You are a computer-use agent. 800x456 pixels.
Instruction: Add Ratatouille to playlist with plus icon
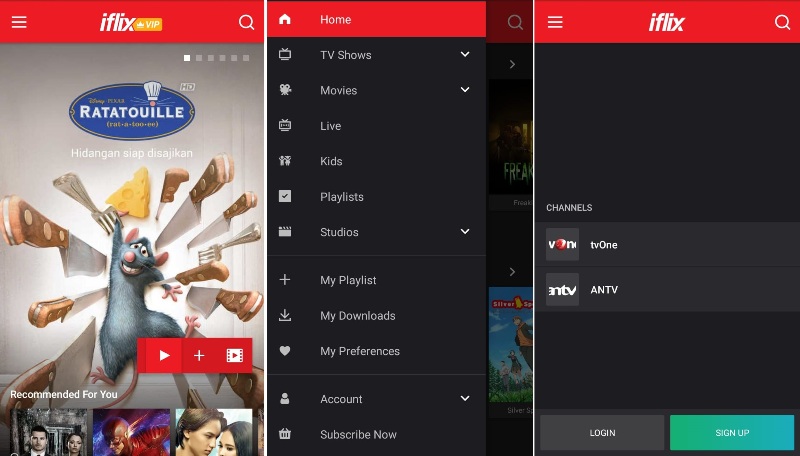pos(199,355)
